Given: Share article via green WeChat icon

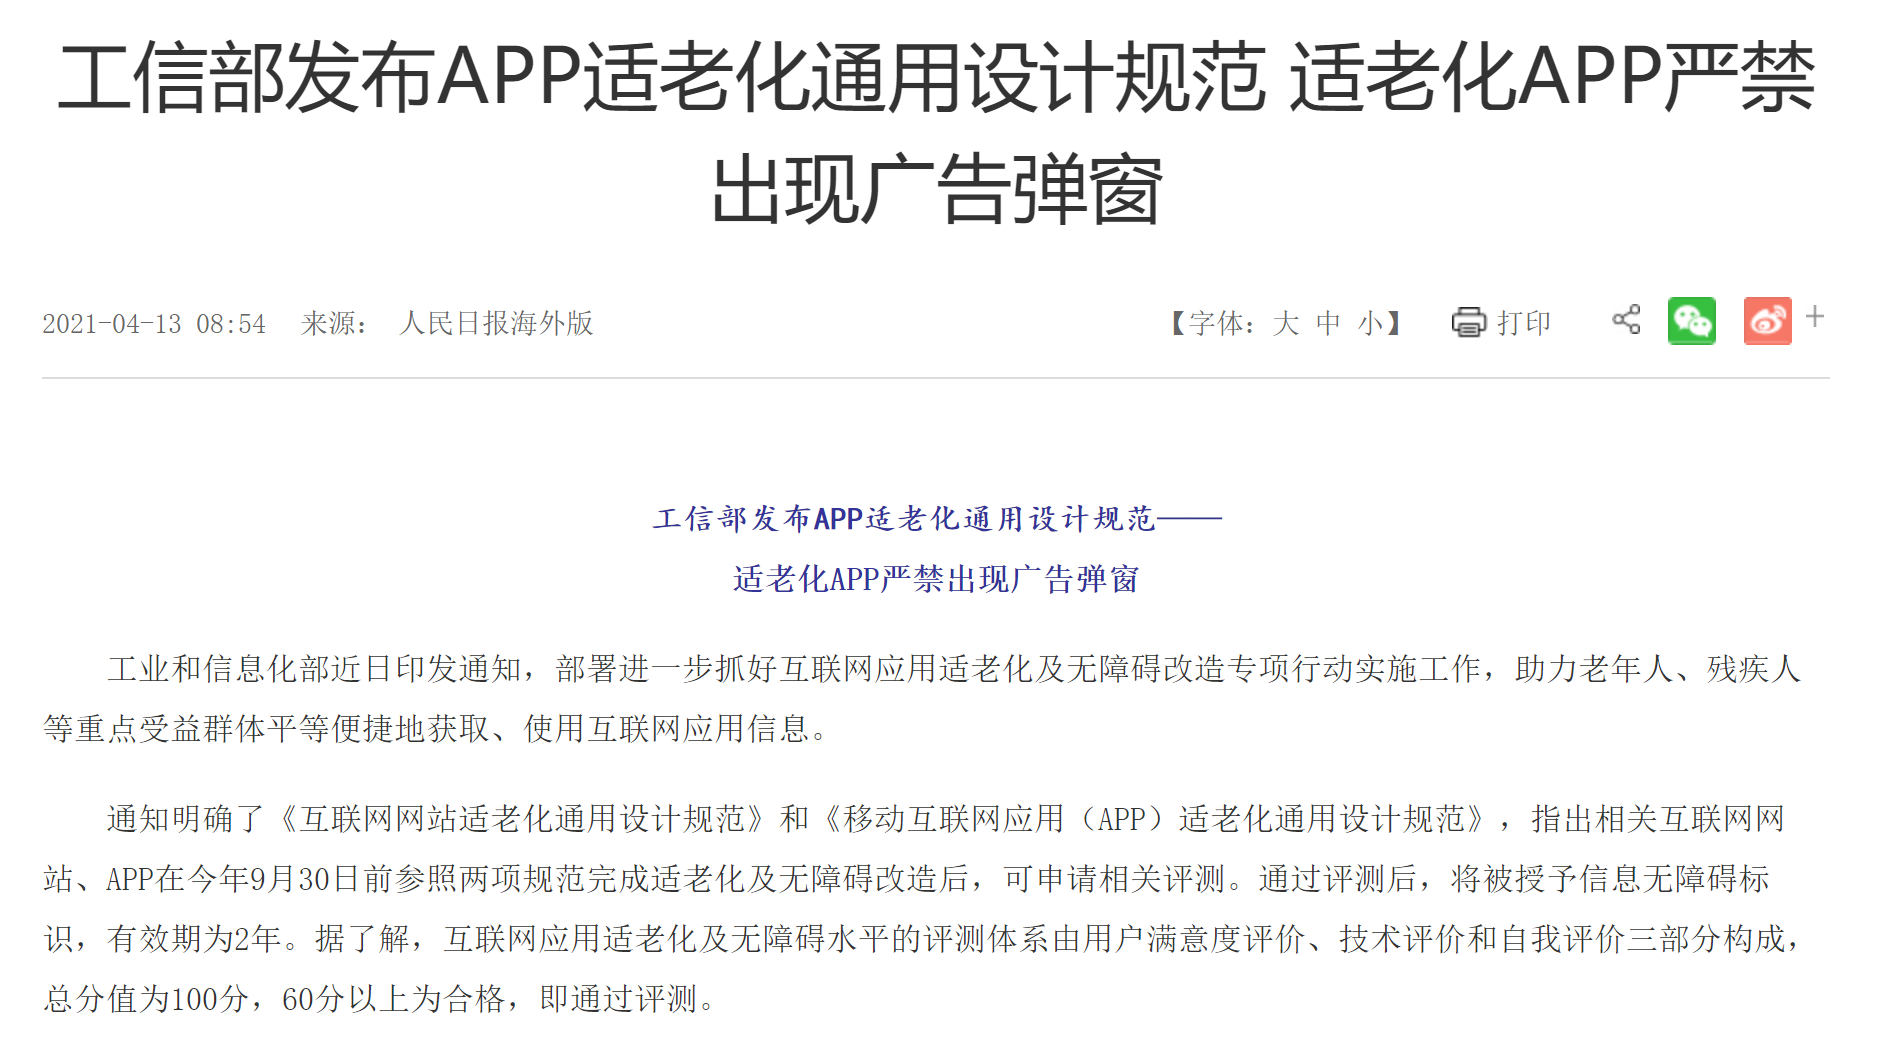Looking at the screenshot, I should tap(1691, 321).
